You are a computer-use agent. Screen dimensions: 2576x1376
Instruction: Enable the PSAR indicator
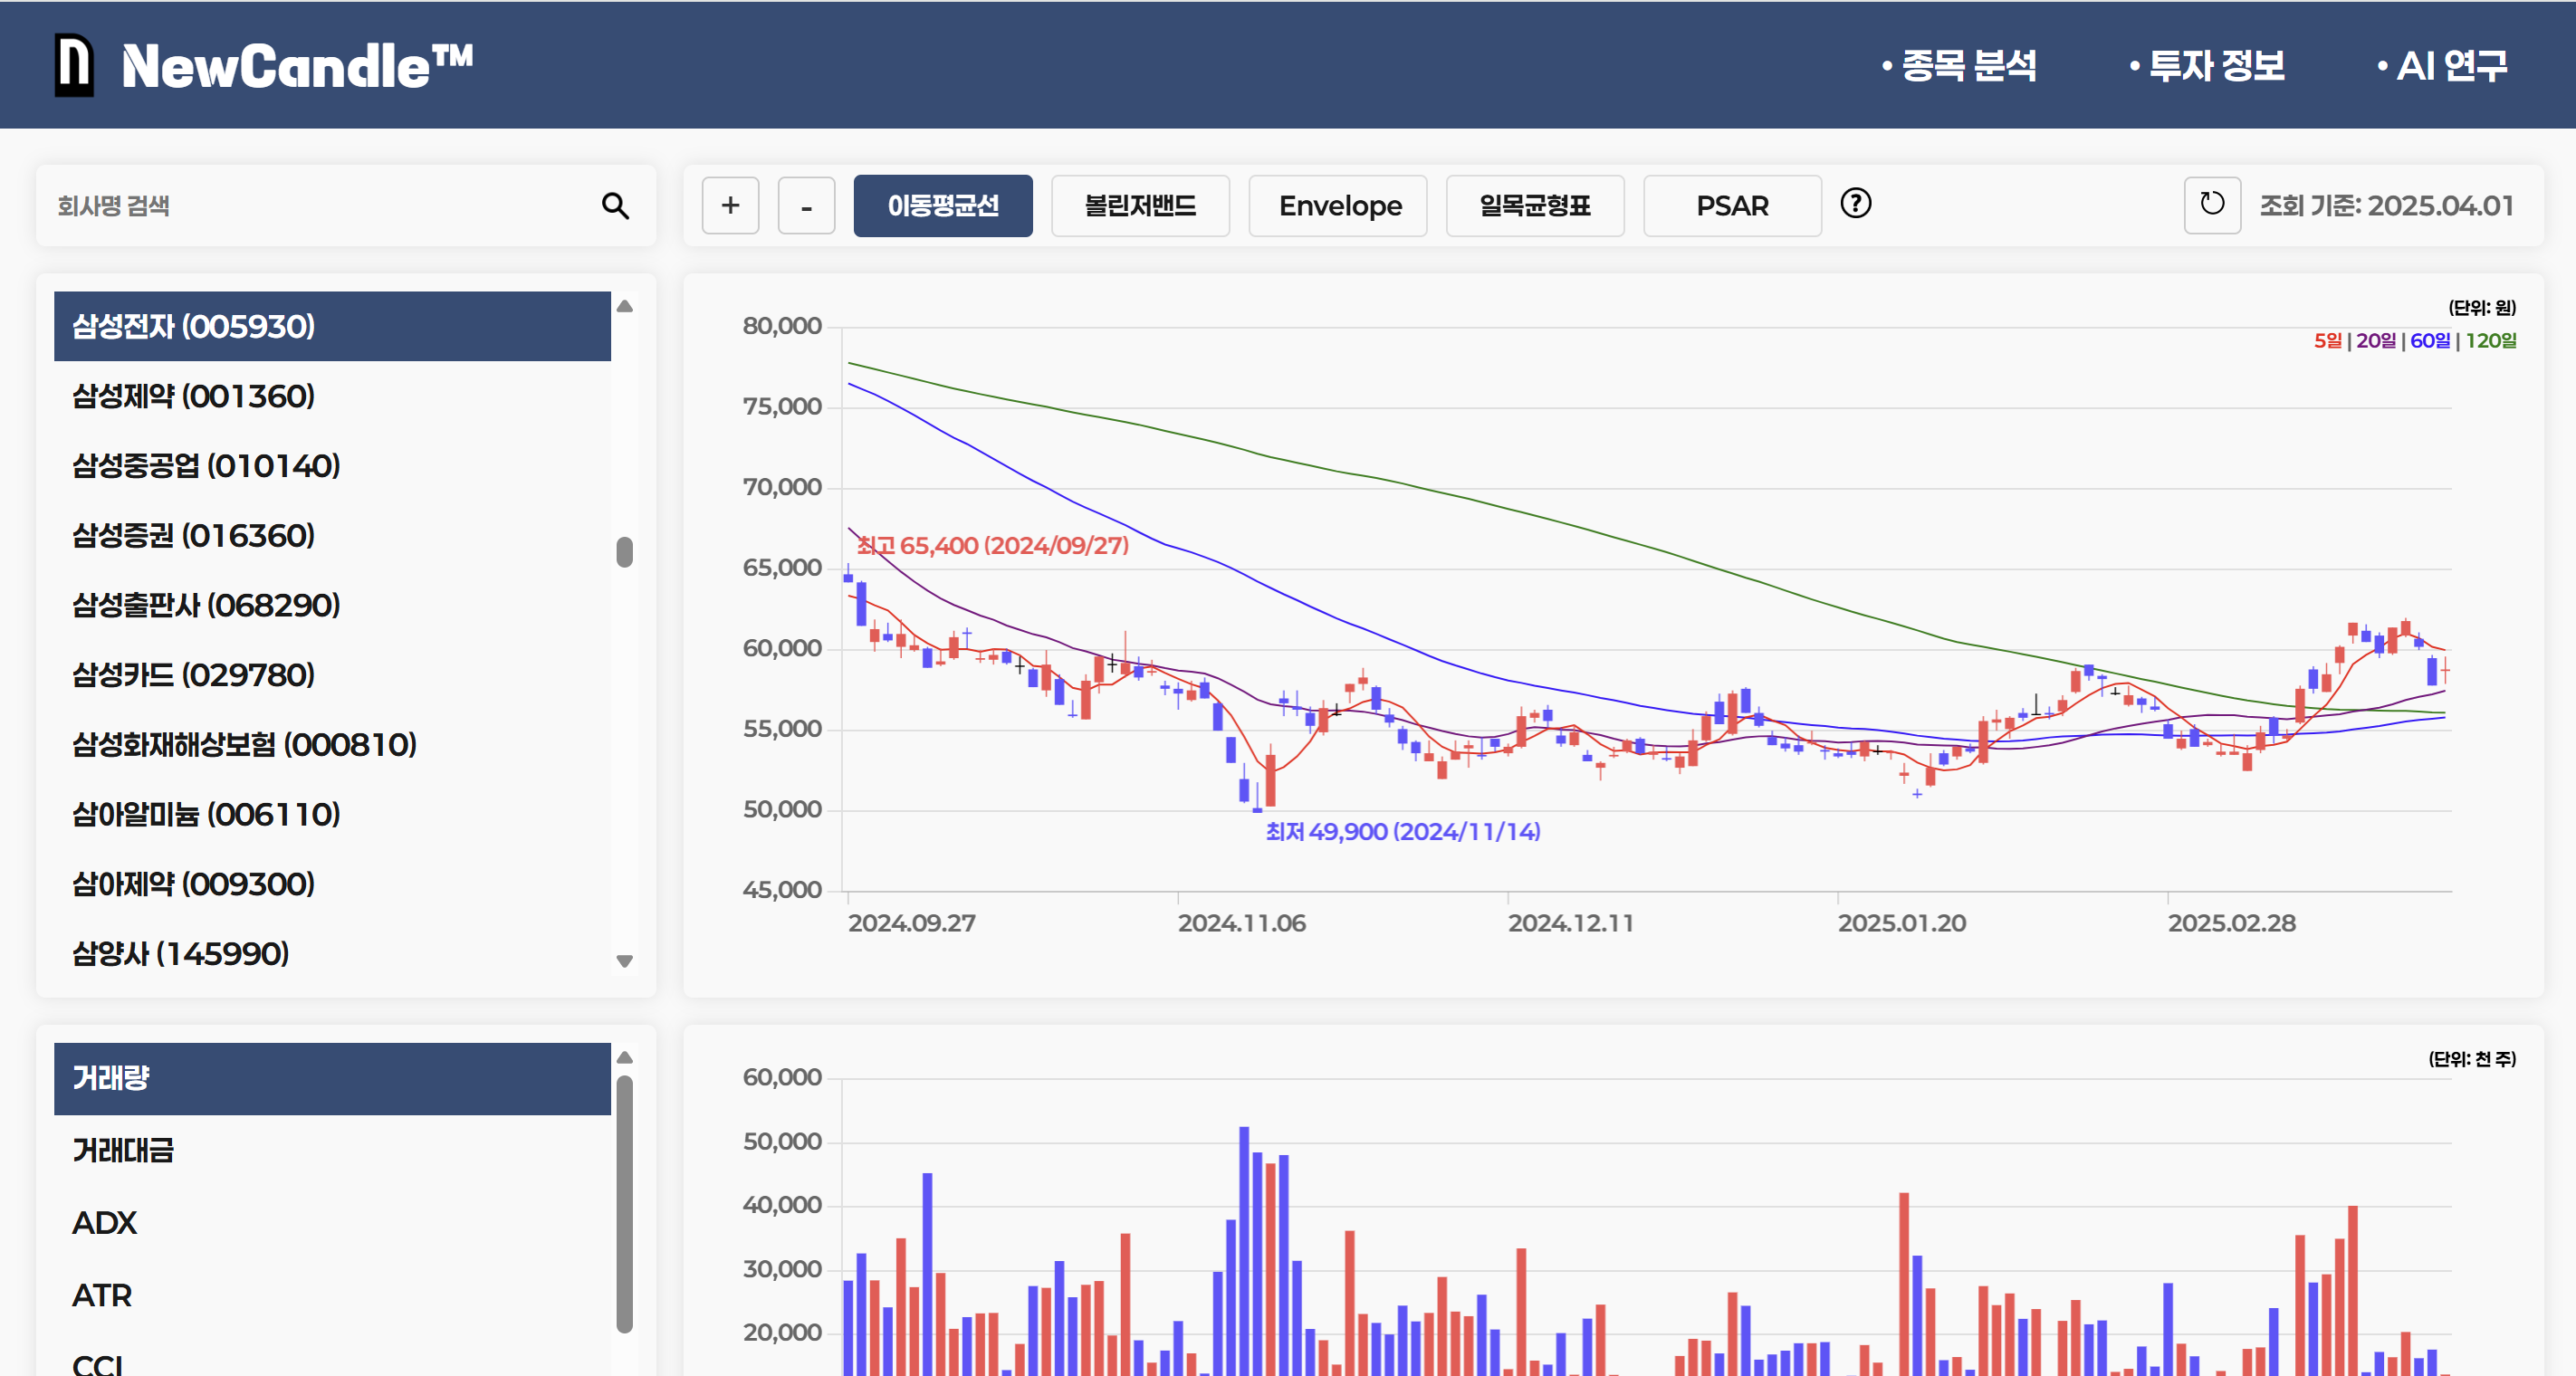point(1732,206)
